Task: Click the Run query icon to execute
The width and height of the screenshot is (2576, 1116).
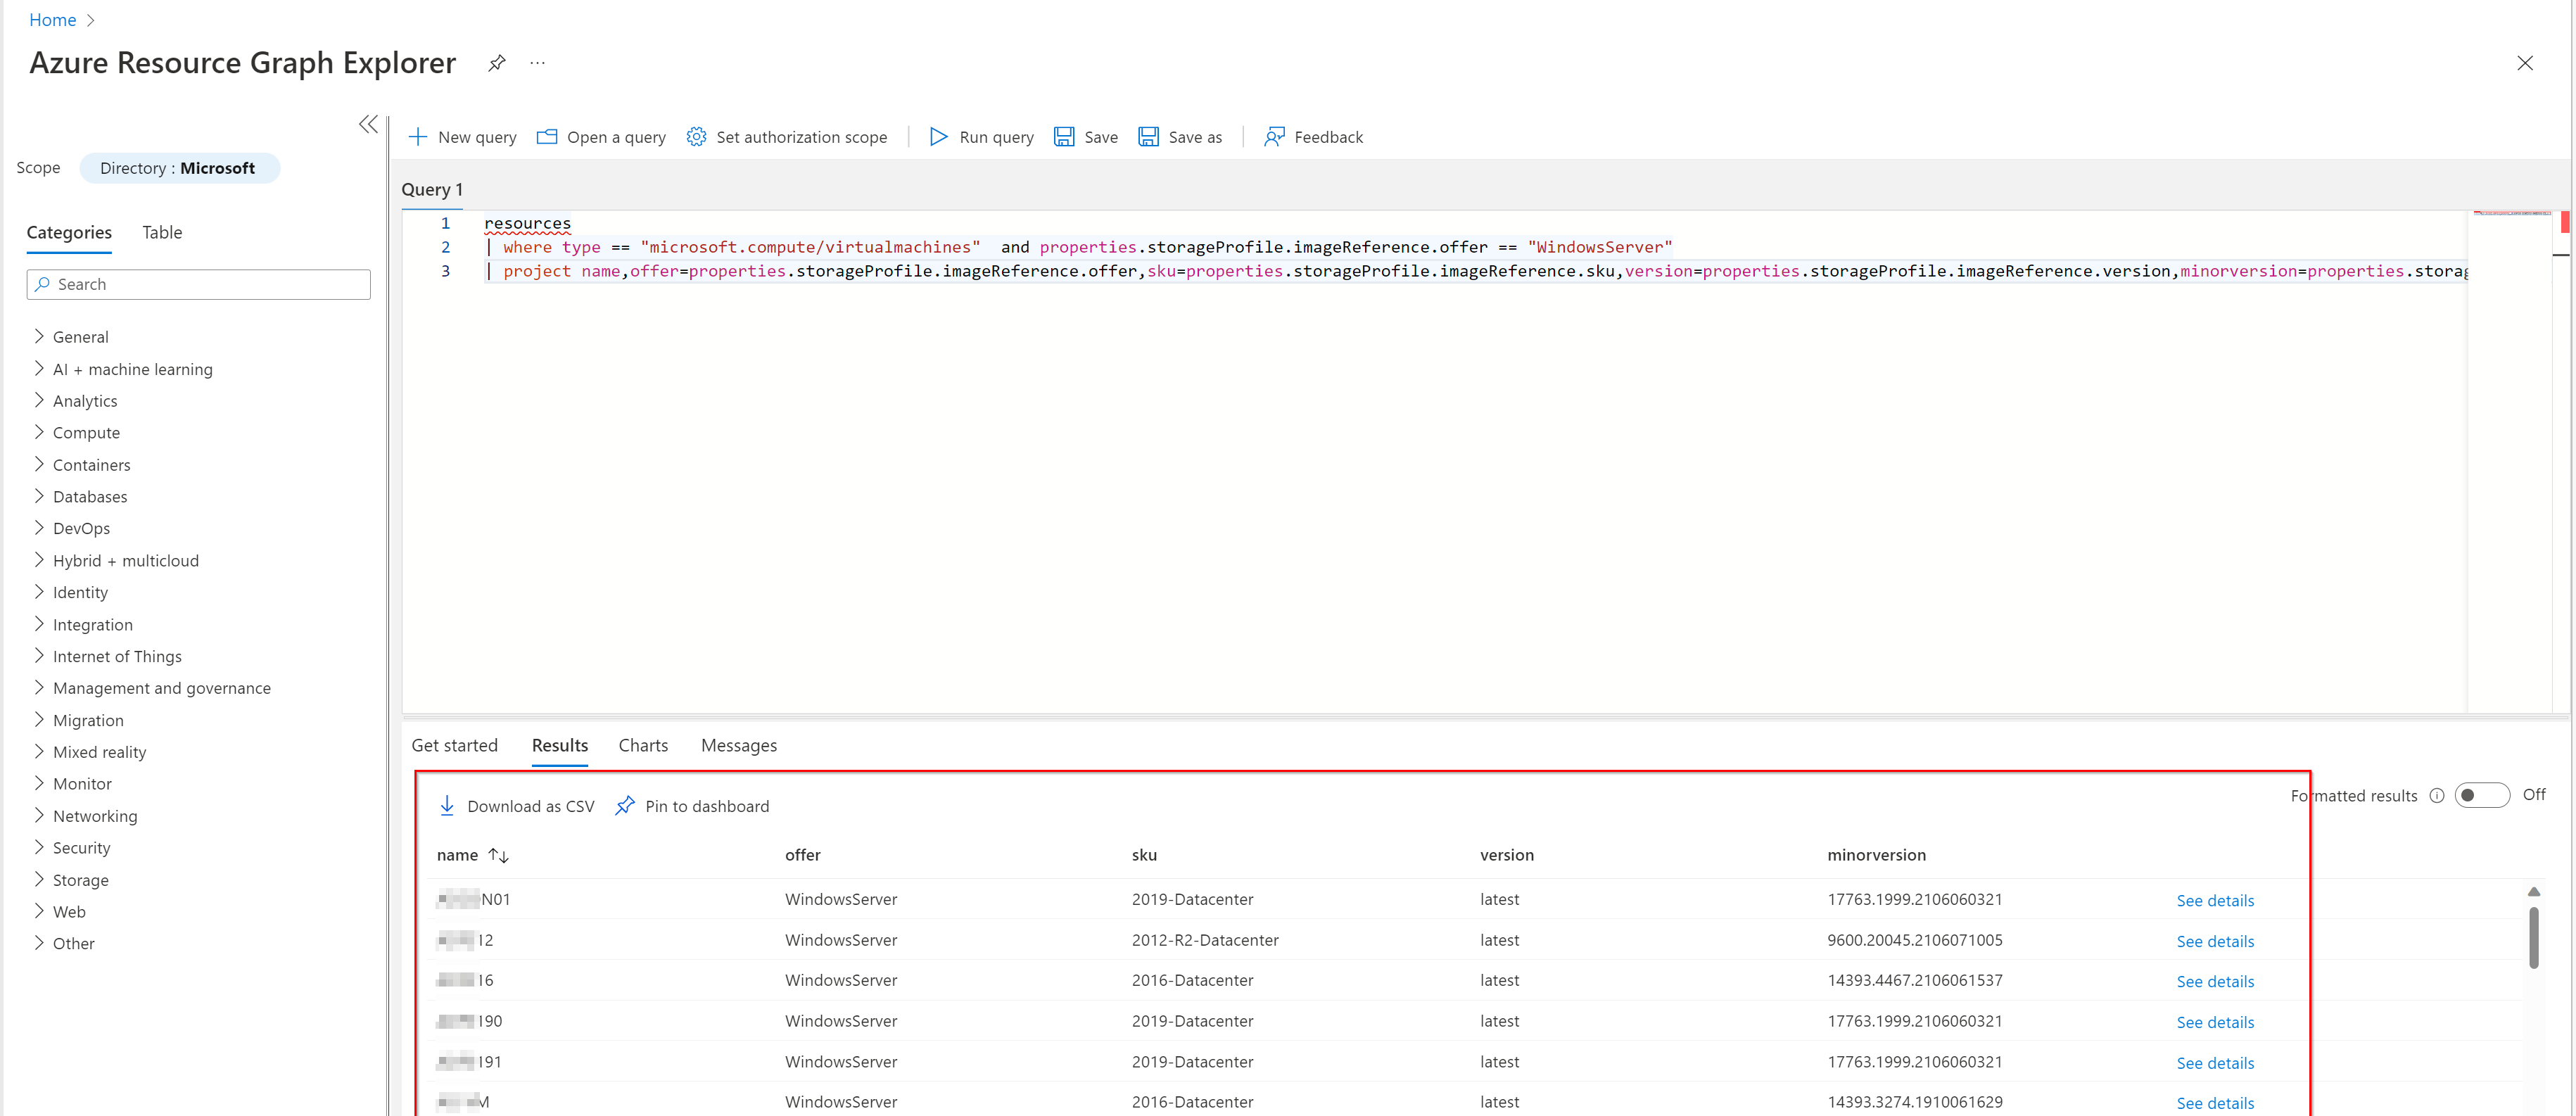Action: pyautogui.click(x=933, y=137)
